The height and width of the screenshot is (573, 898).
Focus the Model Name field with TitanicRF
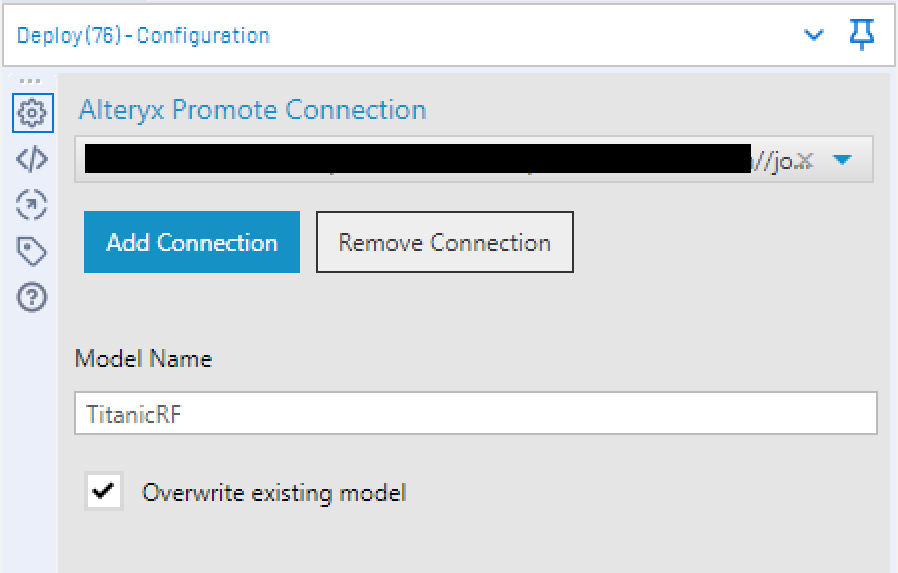coord(475,413)
